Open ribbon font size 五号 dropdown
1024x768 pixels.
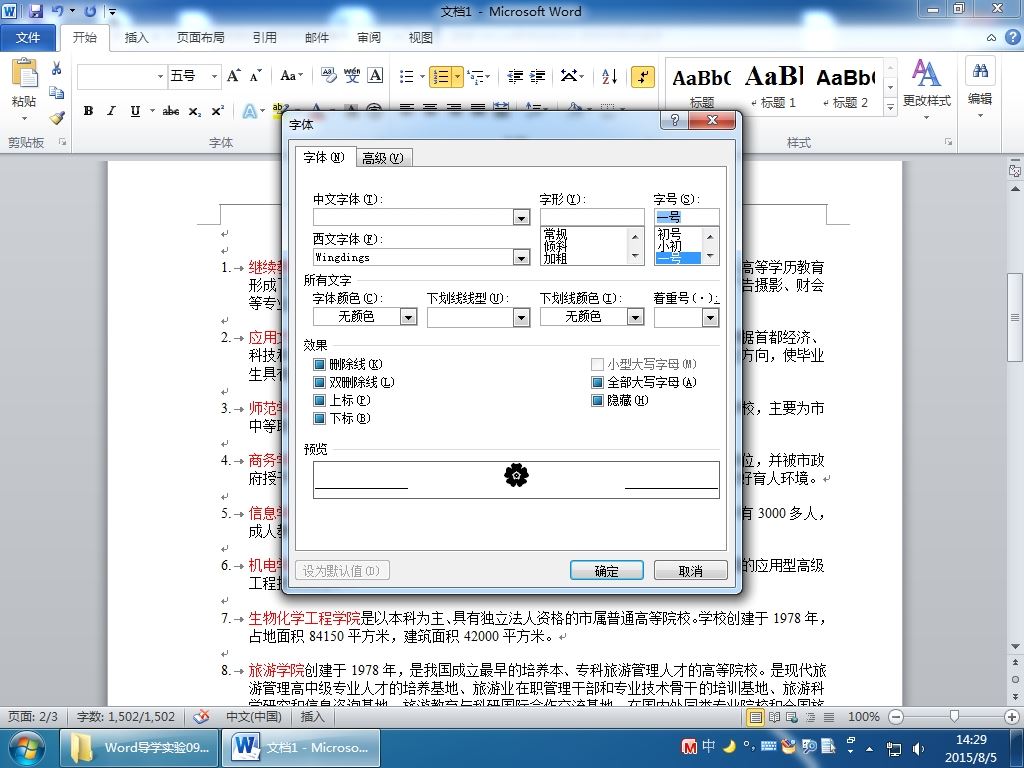(x=214, y=76)
